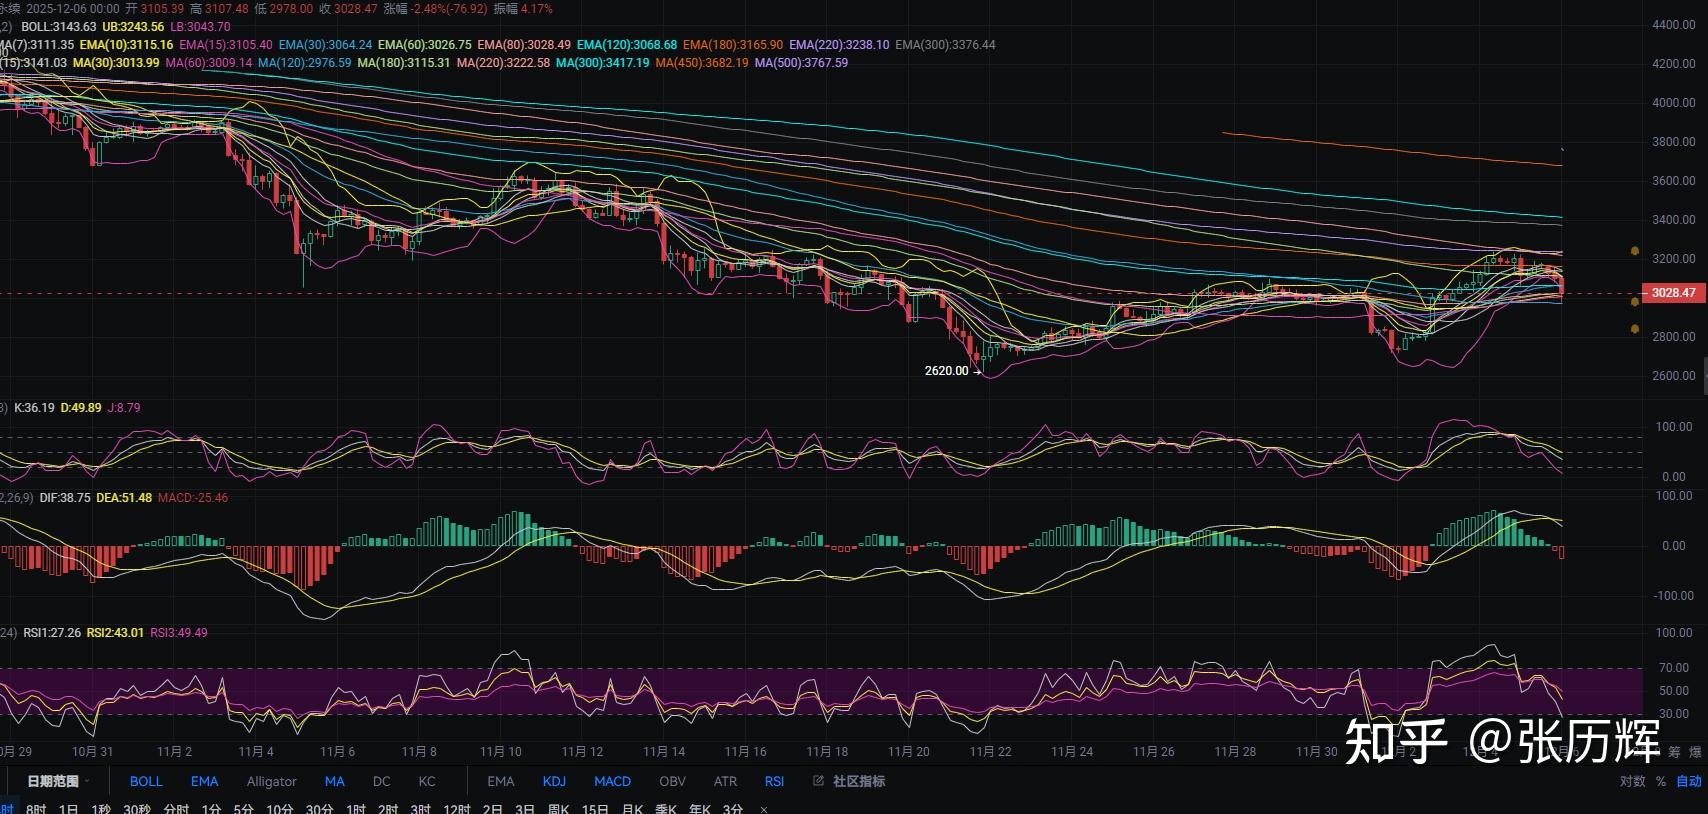
Task: Open the 日期范围 date range dropdown
Action: tap(56, 781)
